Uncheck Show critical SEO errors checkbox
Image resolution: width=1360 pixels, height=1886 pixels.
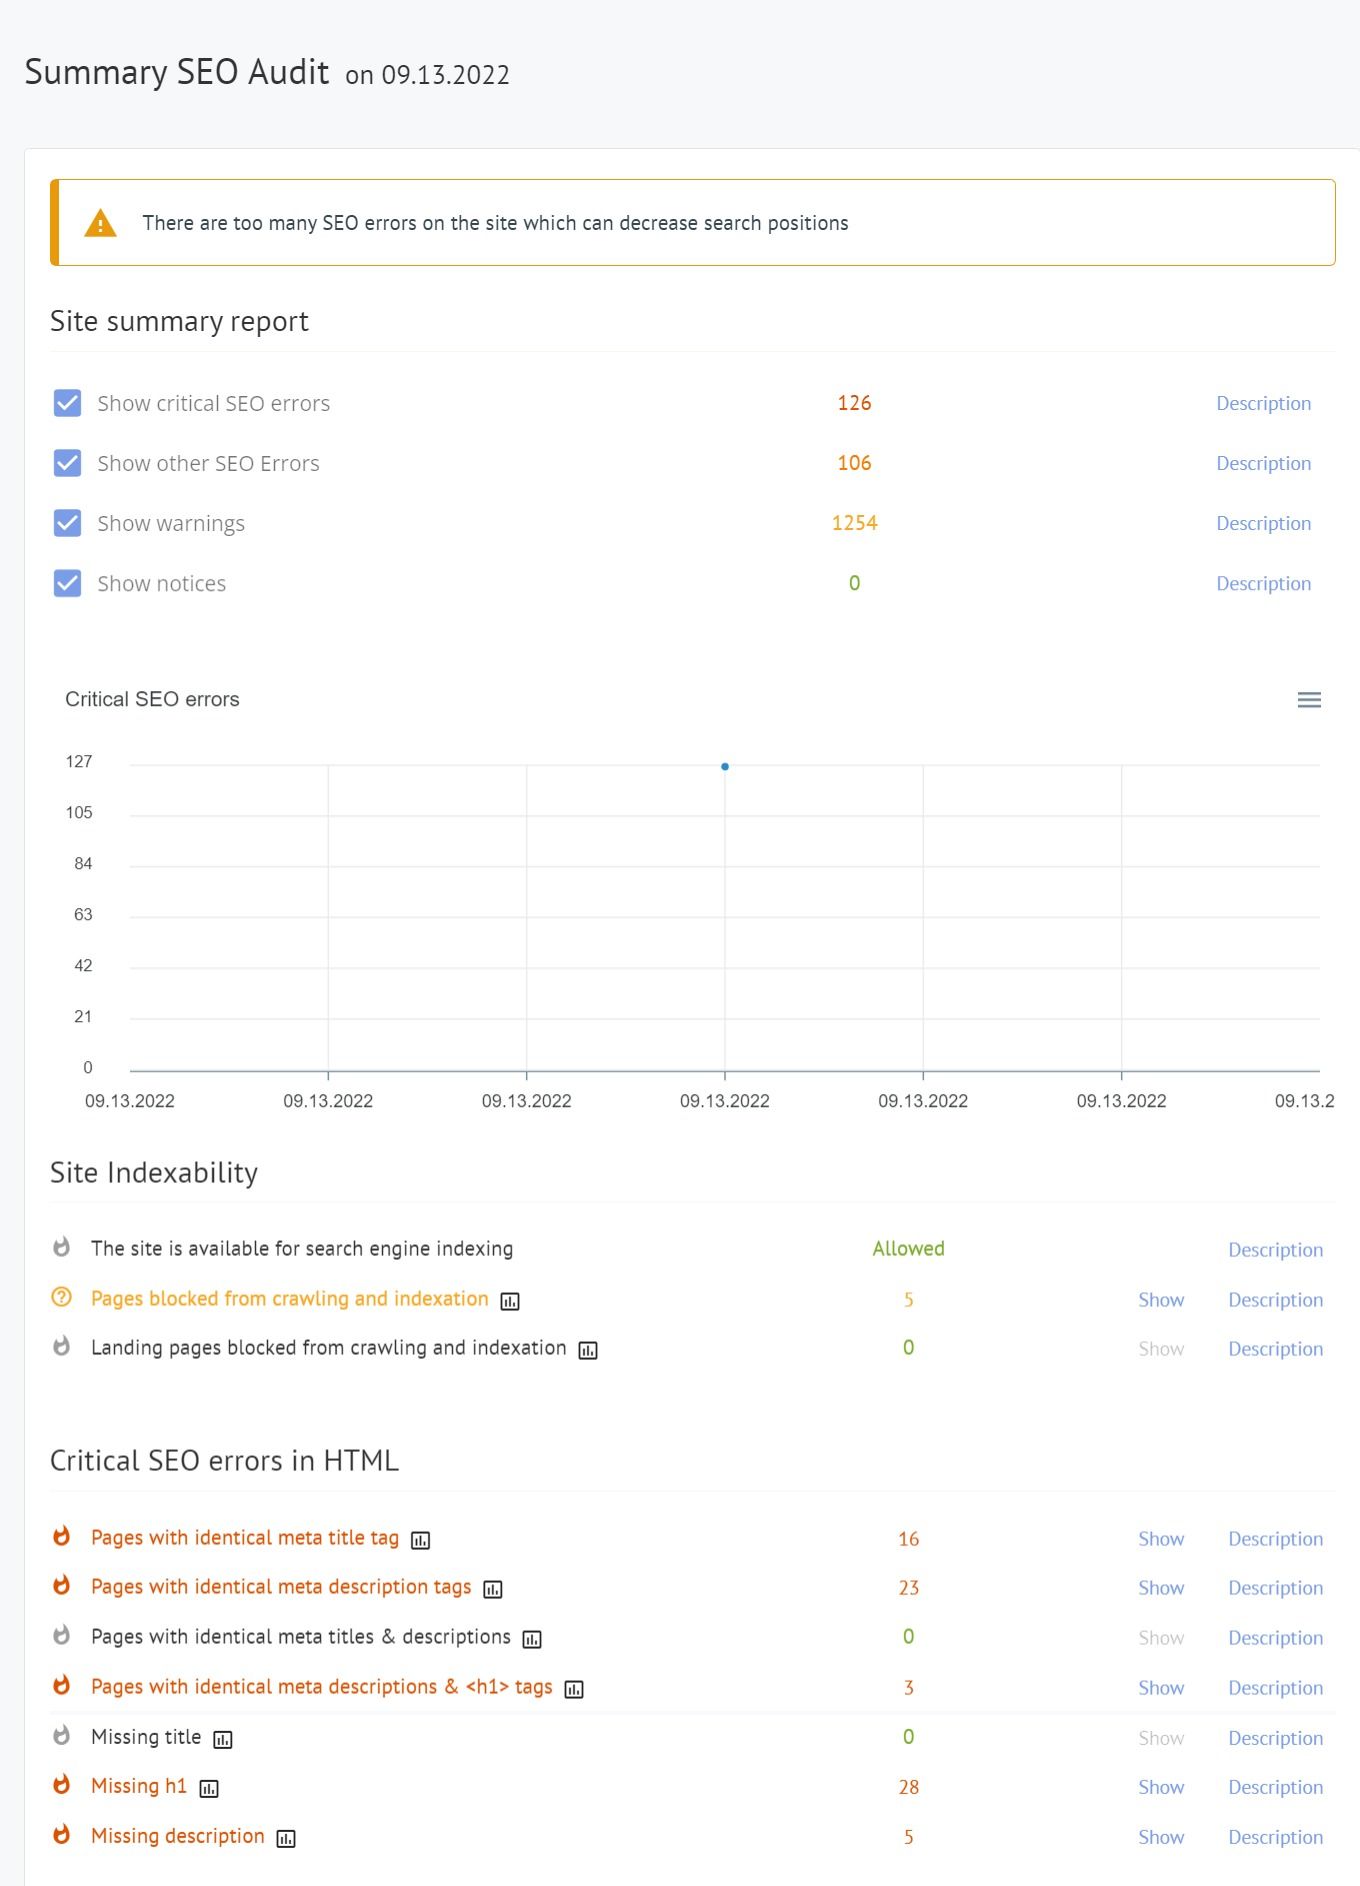tap(67, 403)
